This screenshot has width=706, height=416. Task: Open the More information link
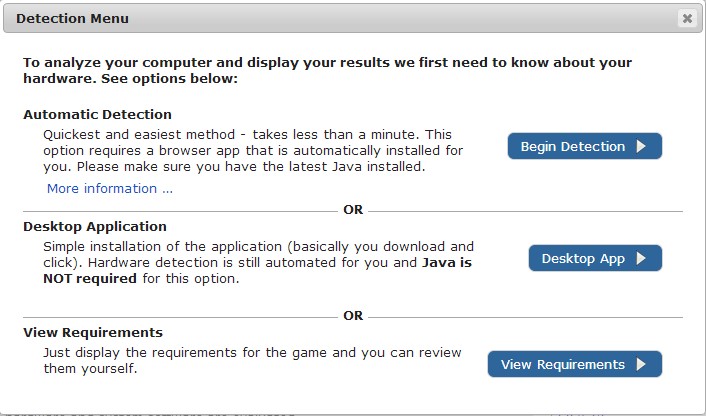[110, 189]
